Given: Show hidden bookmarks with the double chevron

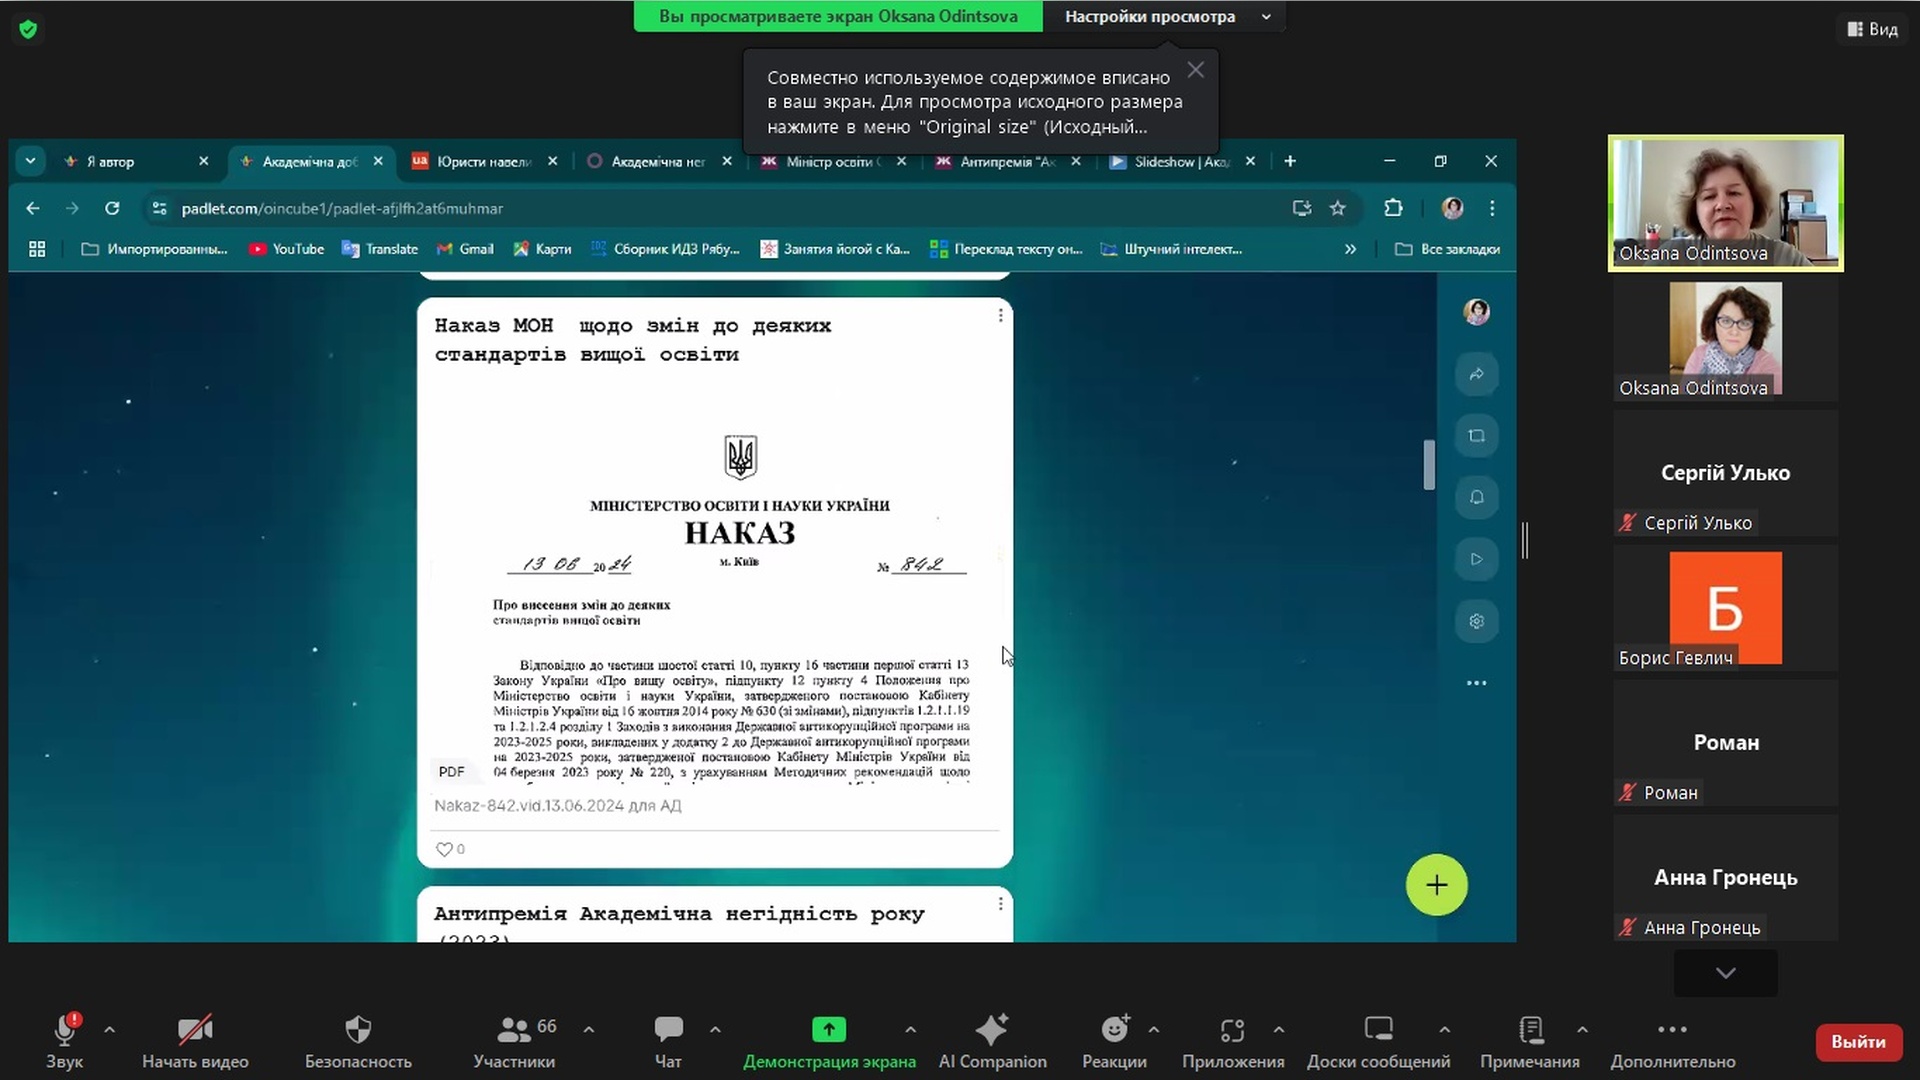Looking at the screenshot, I should (x=1350, y=249).
